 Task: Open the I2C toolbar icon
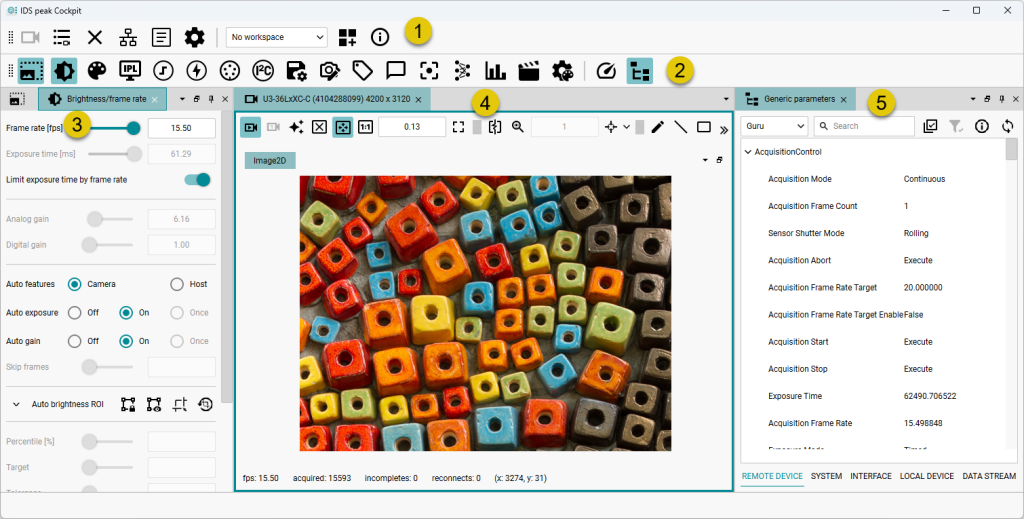click(x=263, y=71)
